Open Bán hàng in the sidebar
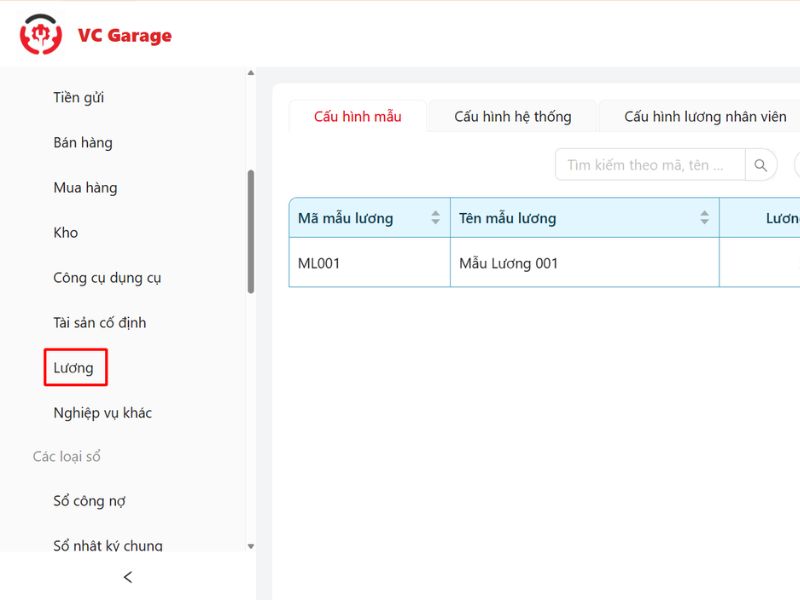Image resolution: width=800 pixels, height=600 pixels. 83,142
